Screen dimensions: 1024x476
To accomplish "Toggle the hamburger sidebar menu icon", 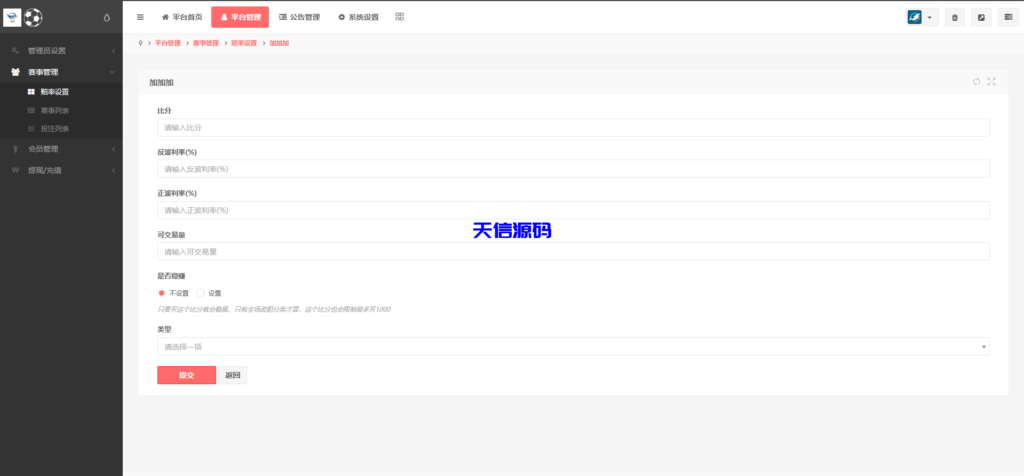I will [x=140, y=18].
